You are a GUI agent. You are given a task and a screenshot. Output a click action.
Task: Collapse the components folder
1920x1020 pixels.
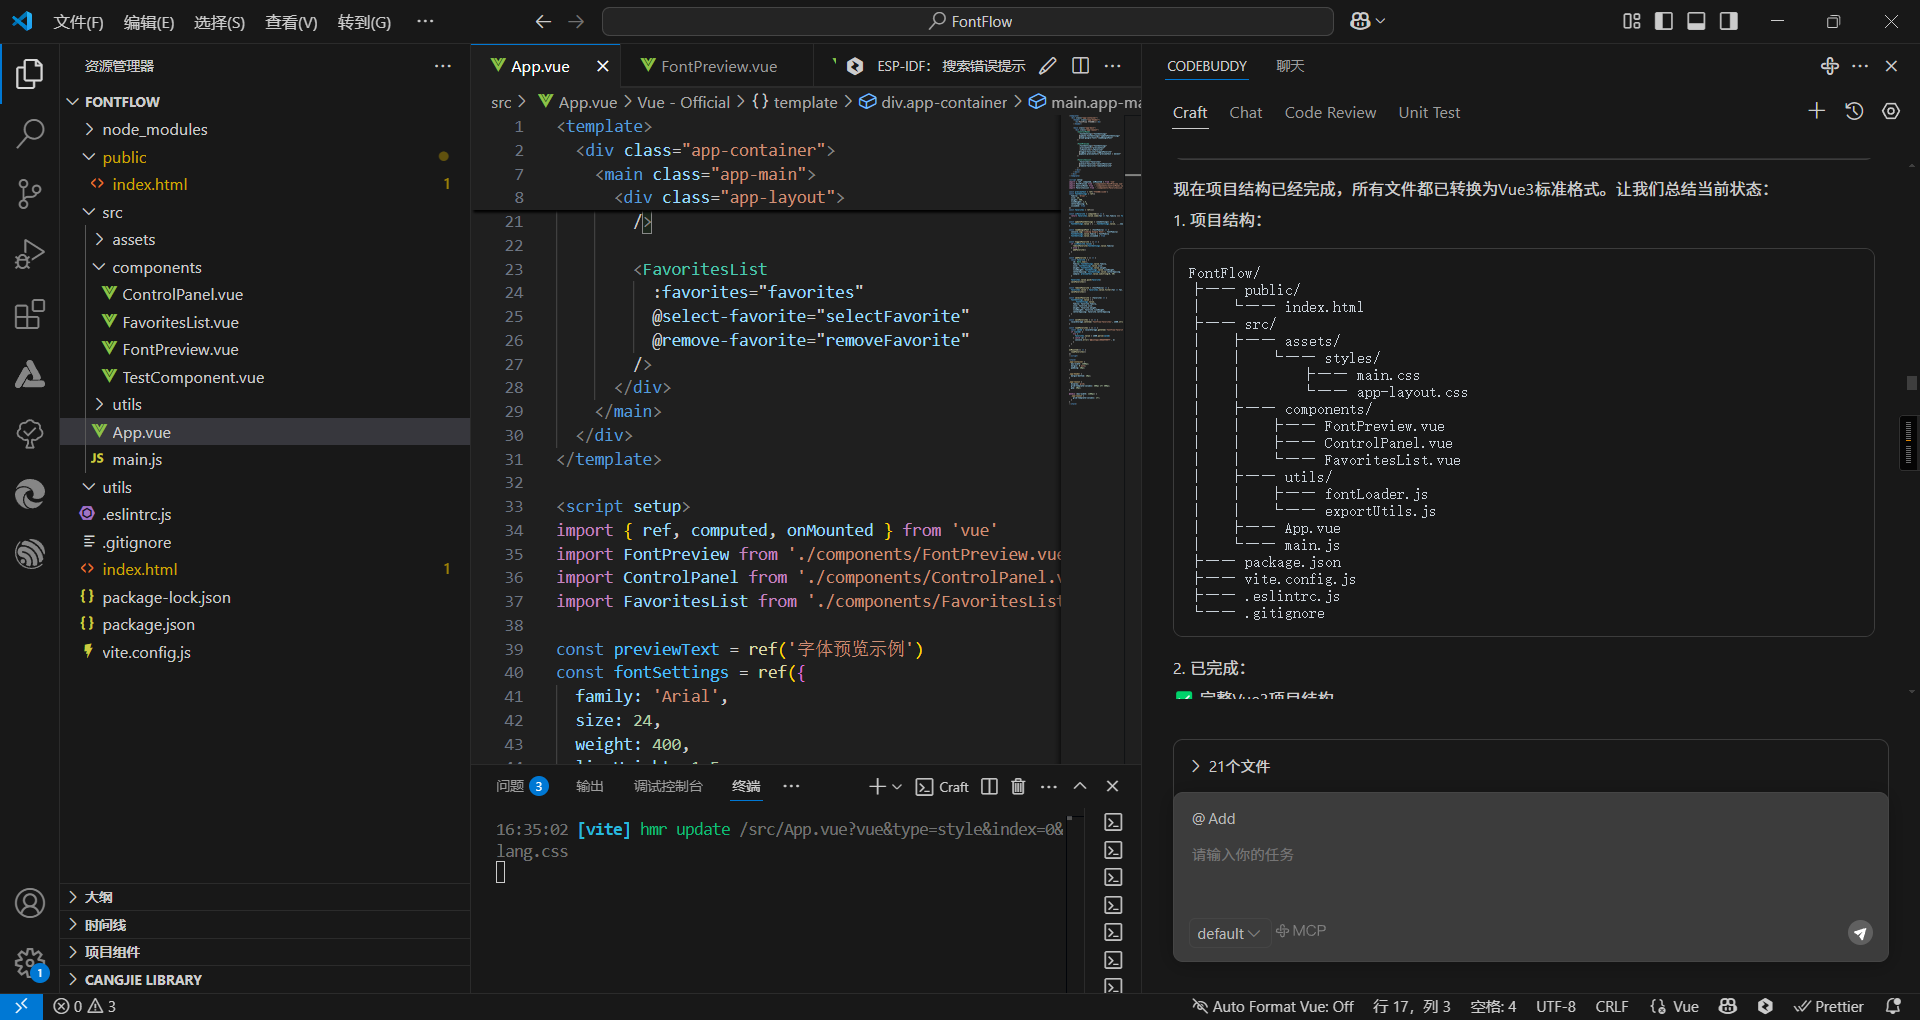click(x=265, y=267)
